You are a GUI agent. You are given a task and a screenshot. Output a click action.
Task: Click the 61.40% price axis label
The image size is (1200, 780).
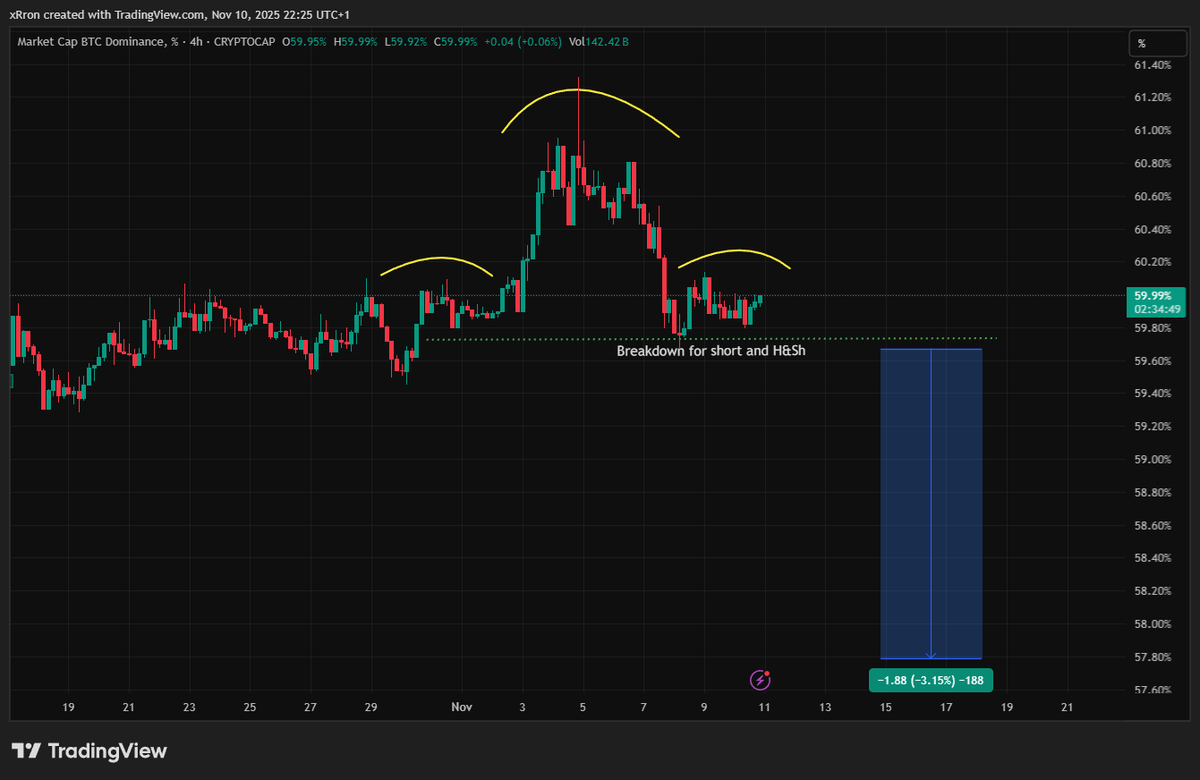click(1152, 65)
